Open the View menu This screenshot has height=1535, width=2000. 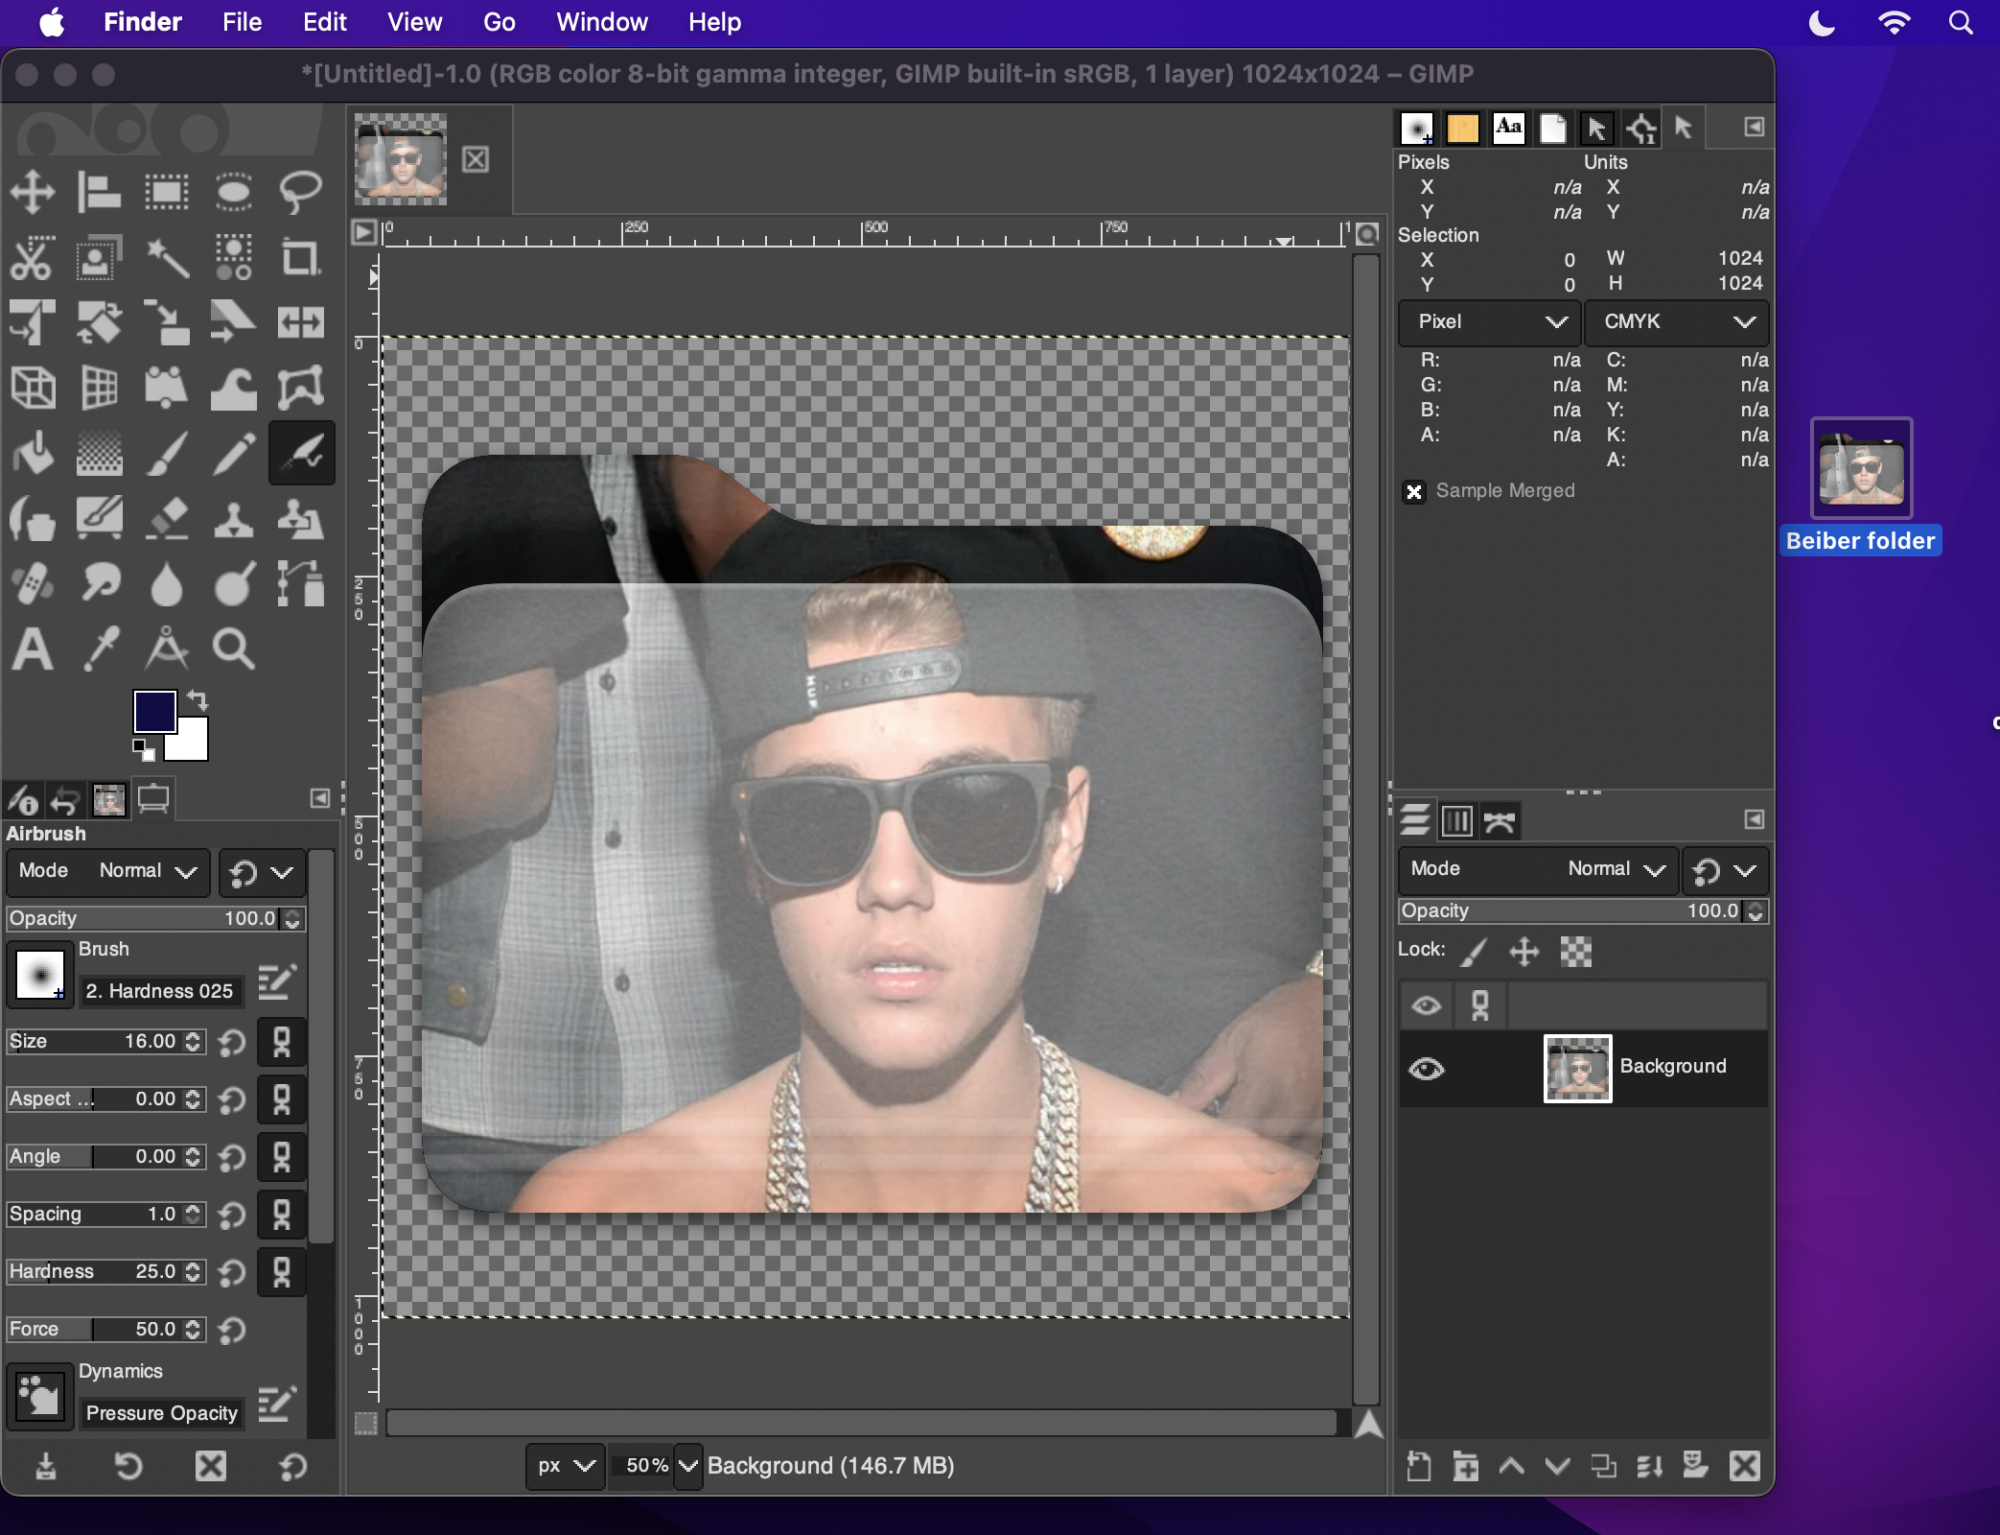pyautogui.click(x=414, y=22)
